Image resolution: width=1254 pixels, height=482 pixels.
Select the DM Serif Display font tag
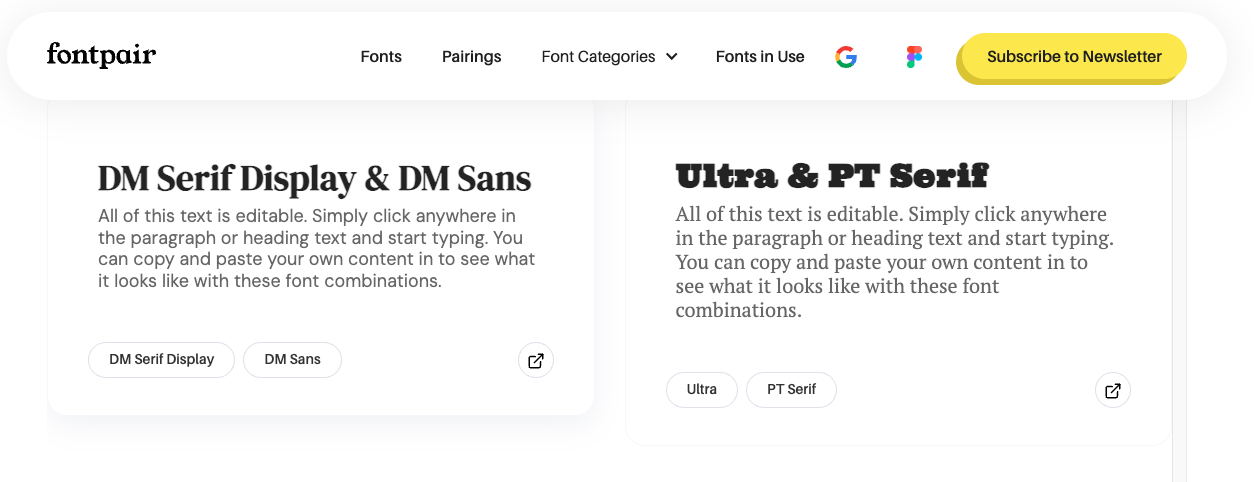[x=162, y=360]
